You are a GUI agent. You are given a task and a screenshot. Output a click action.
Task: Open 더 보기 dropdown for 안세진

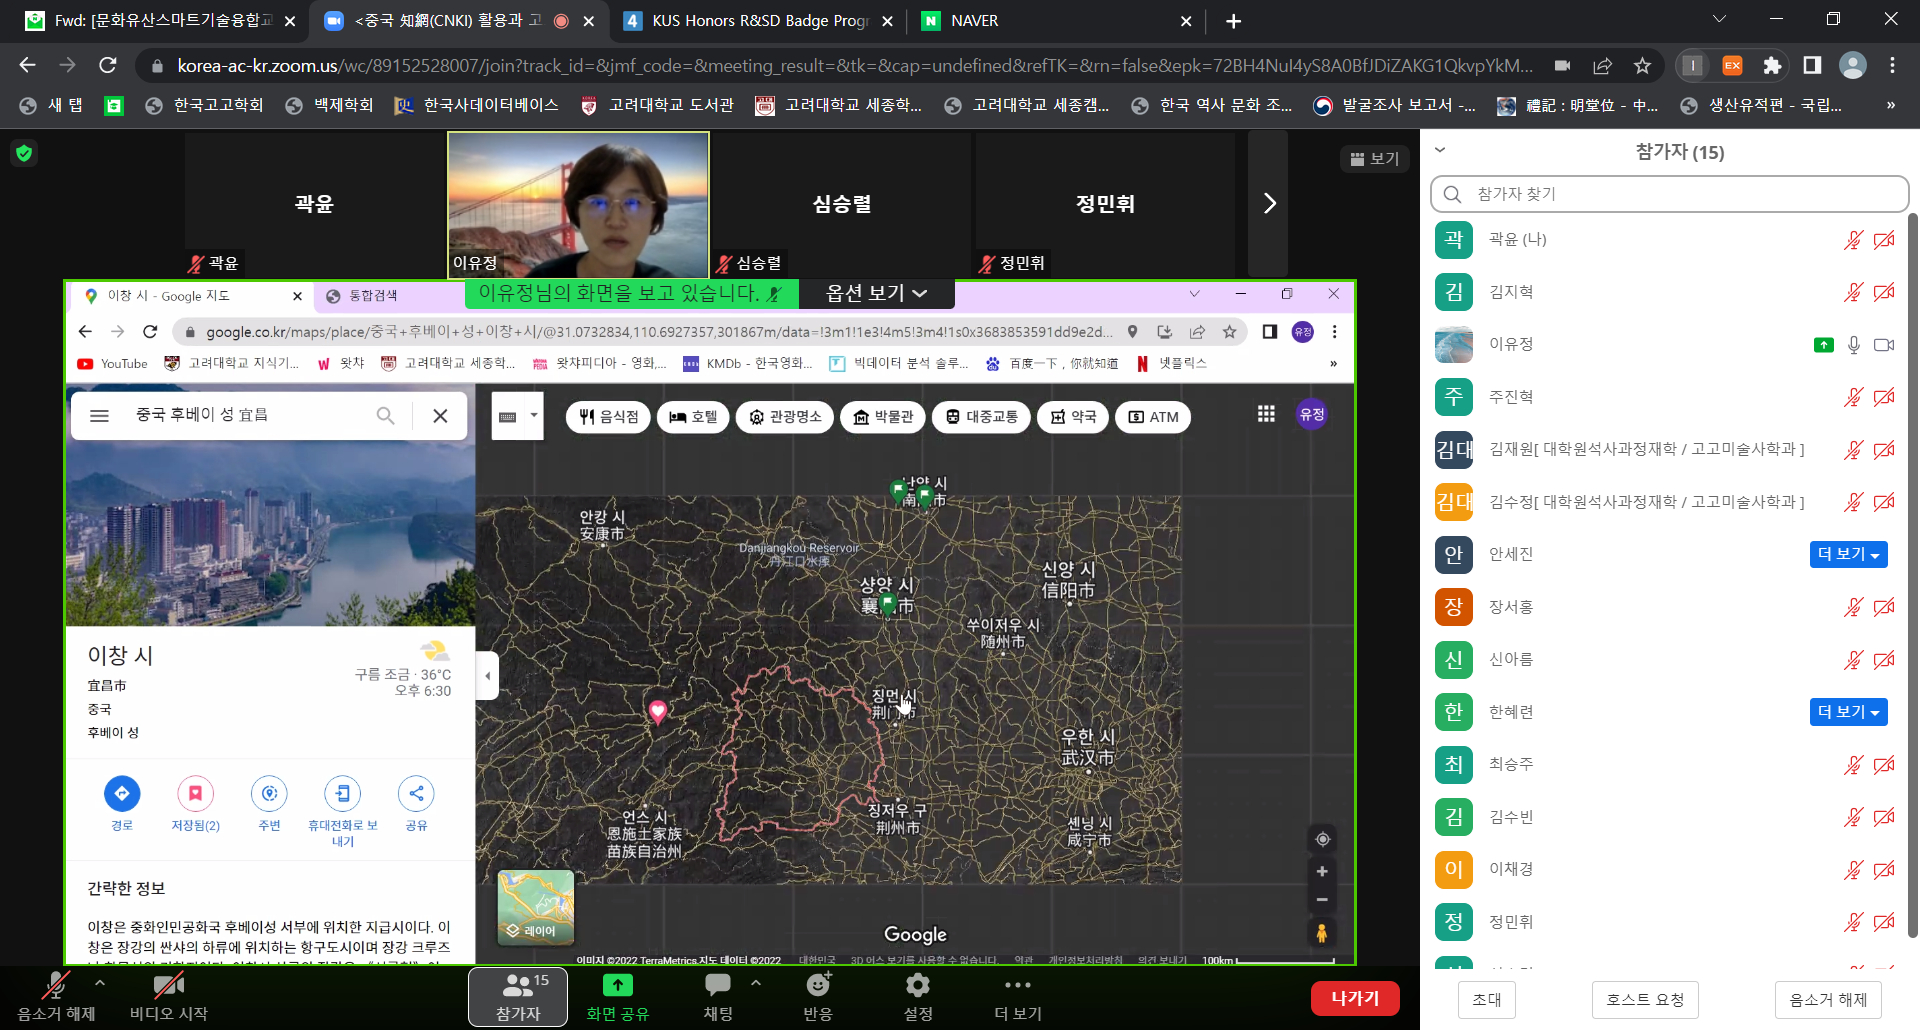point(1848,555)
